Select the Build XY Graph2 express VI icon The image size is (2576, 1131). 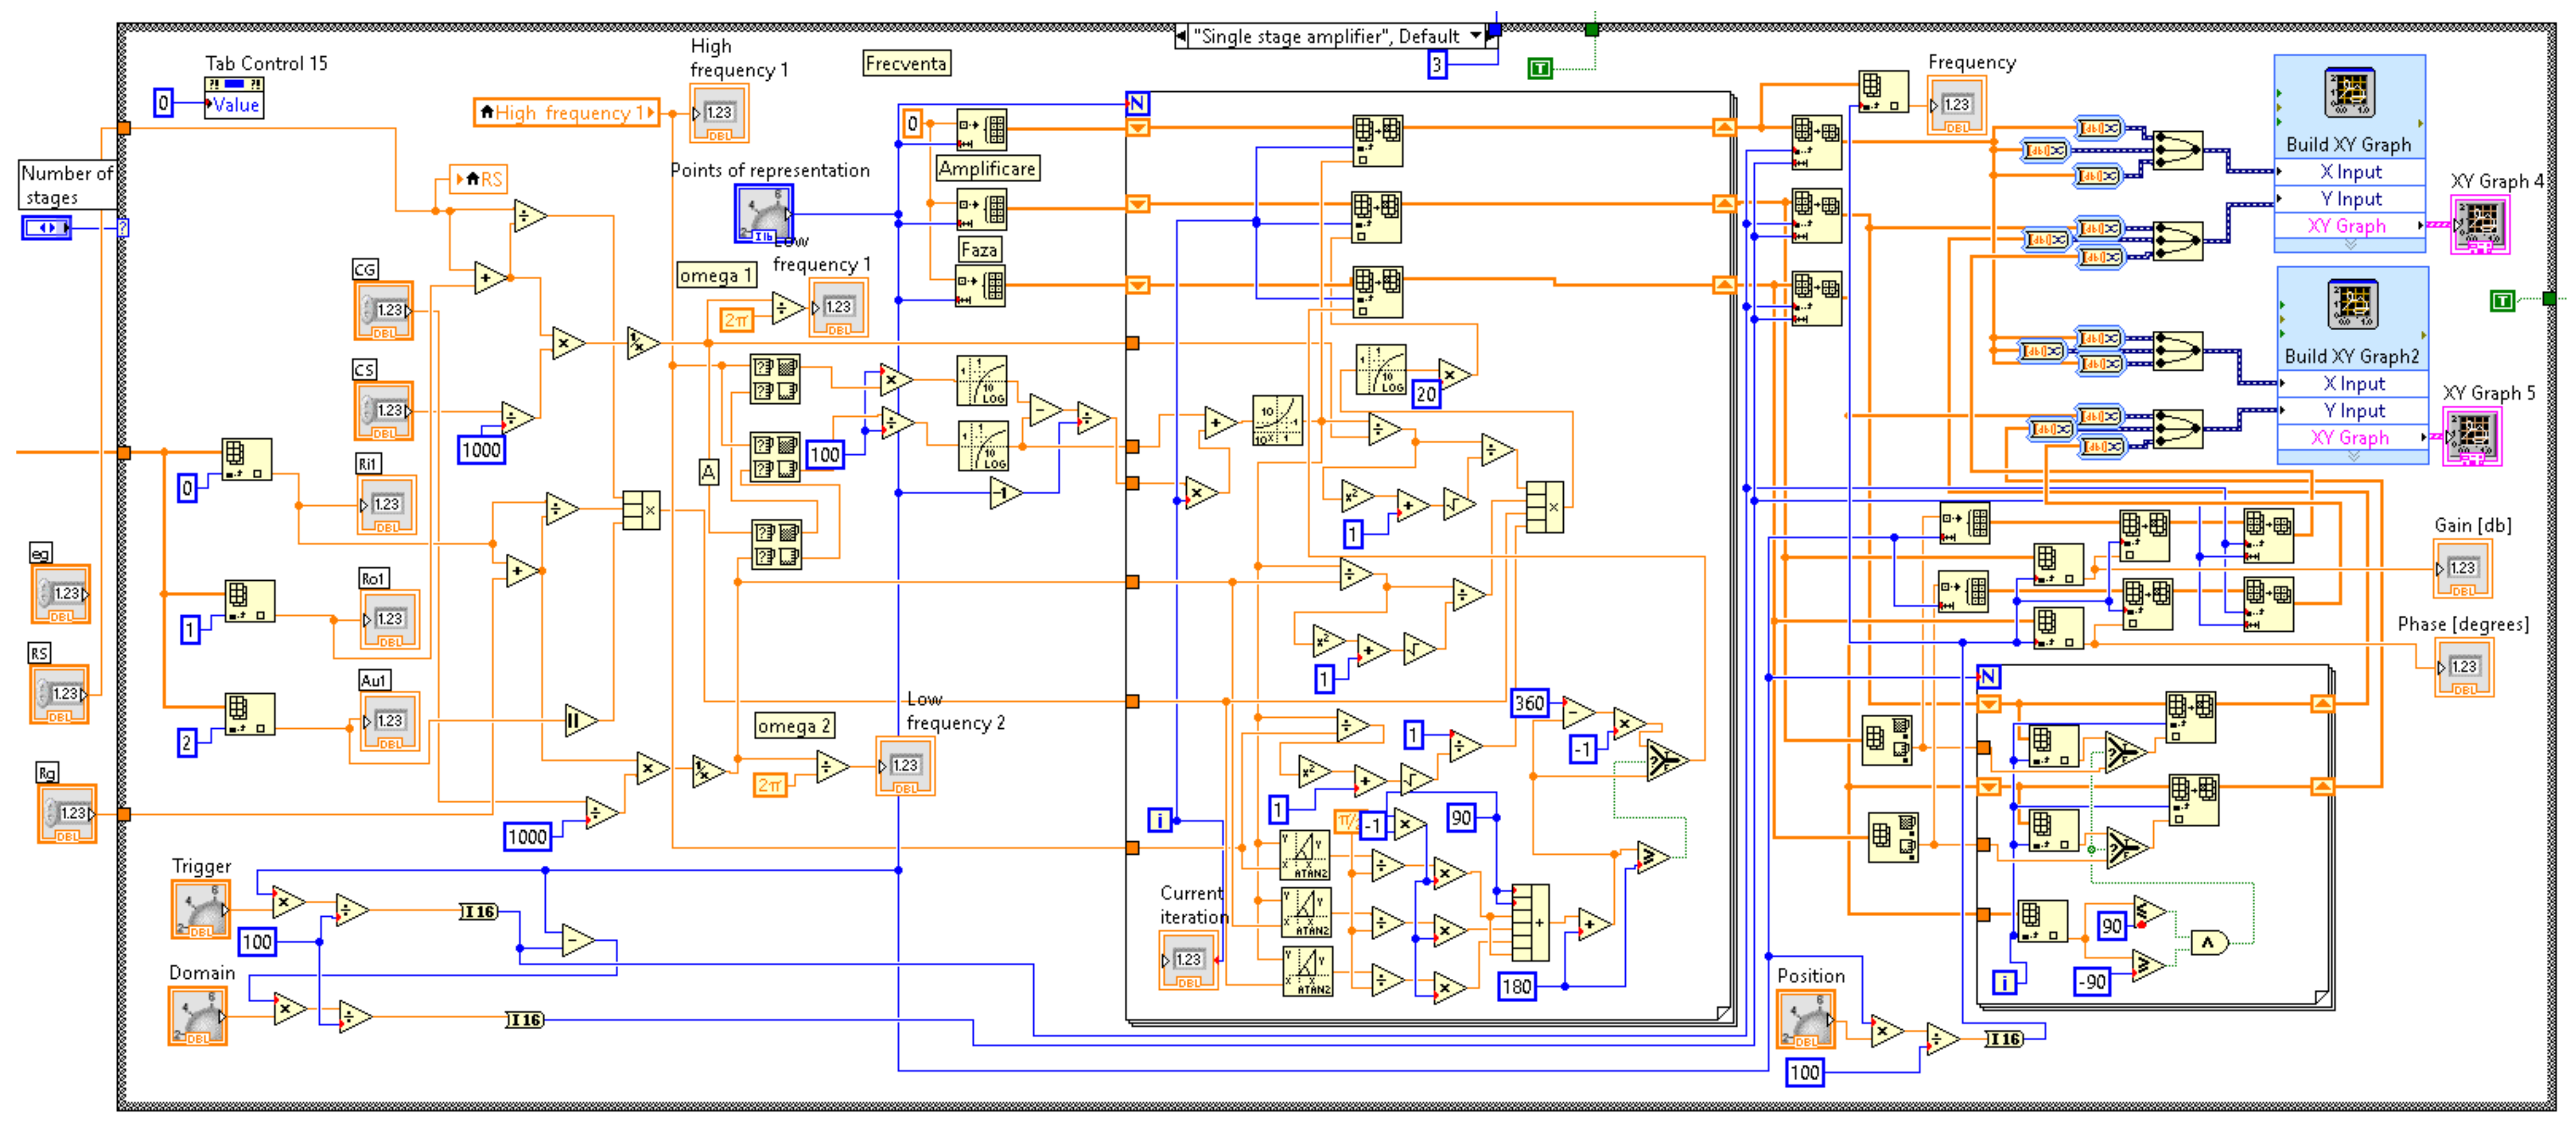[x=2352, y=305]
